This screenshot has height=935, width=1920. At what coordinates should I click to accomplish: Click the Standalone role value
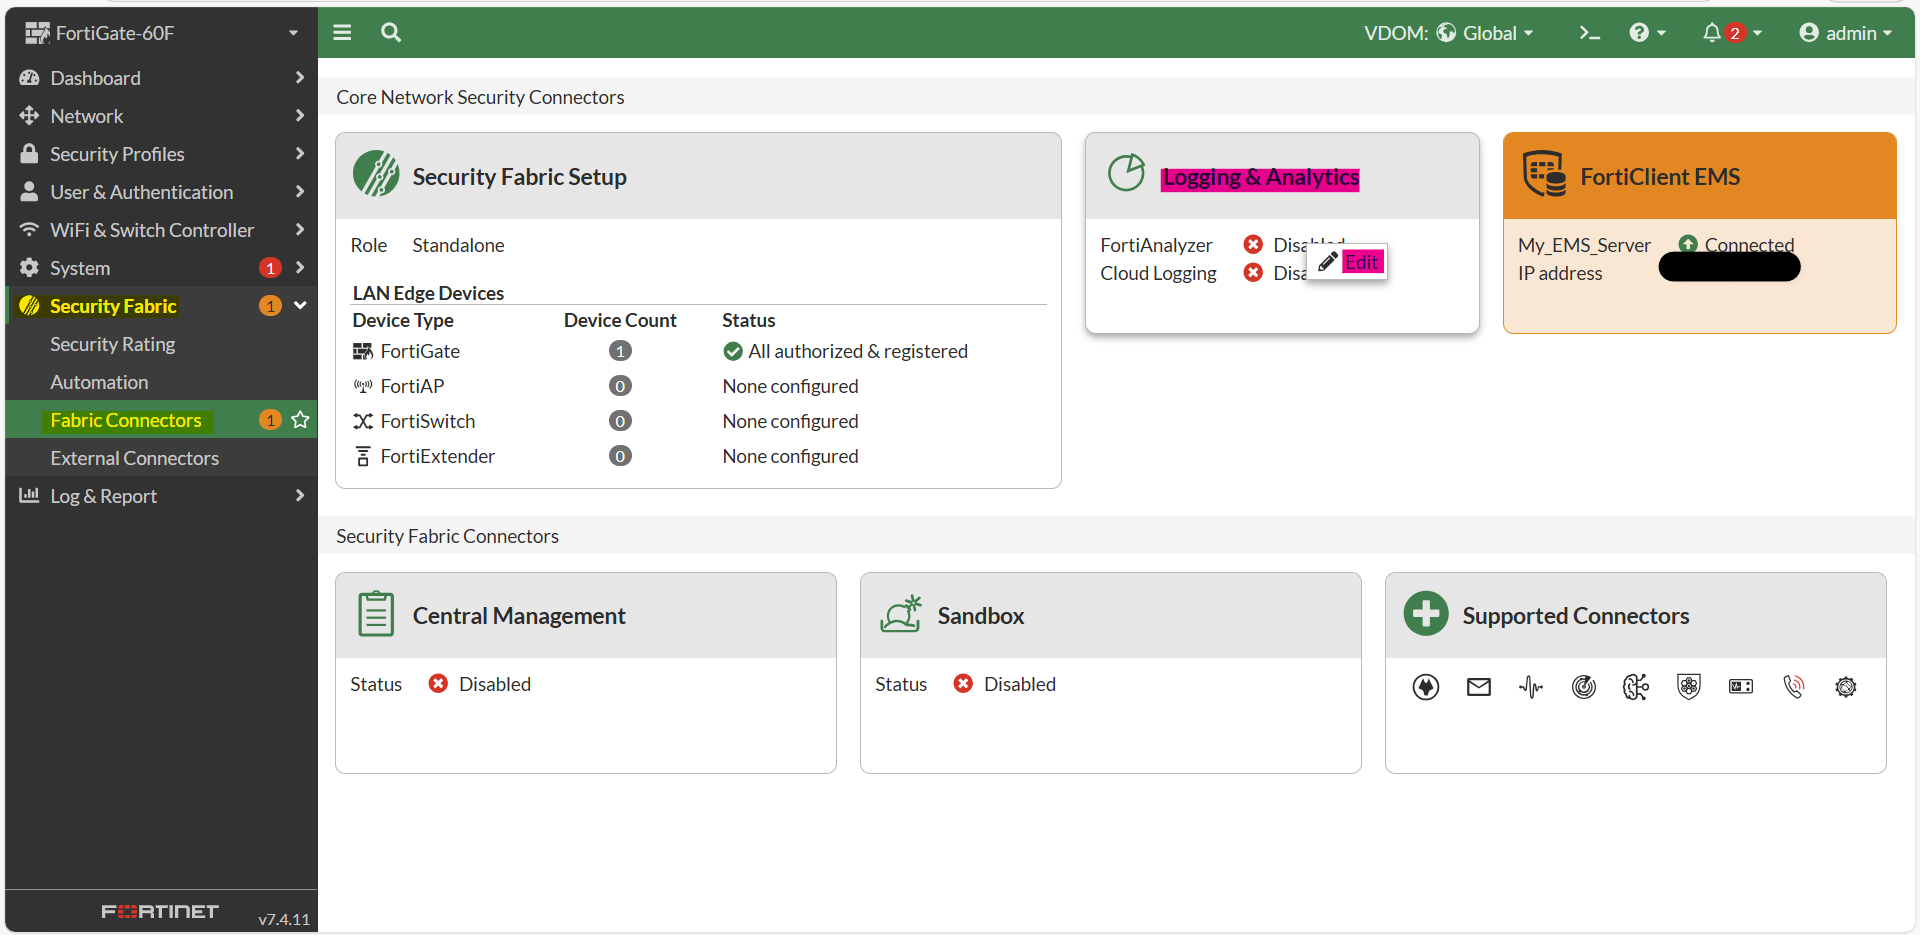coord(458,245)
